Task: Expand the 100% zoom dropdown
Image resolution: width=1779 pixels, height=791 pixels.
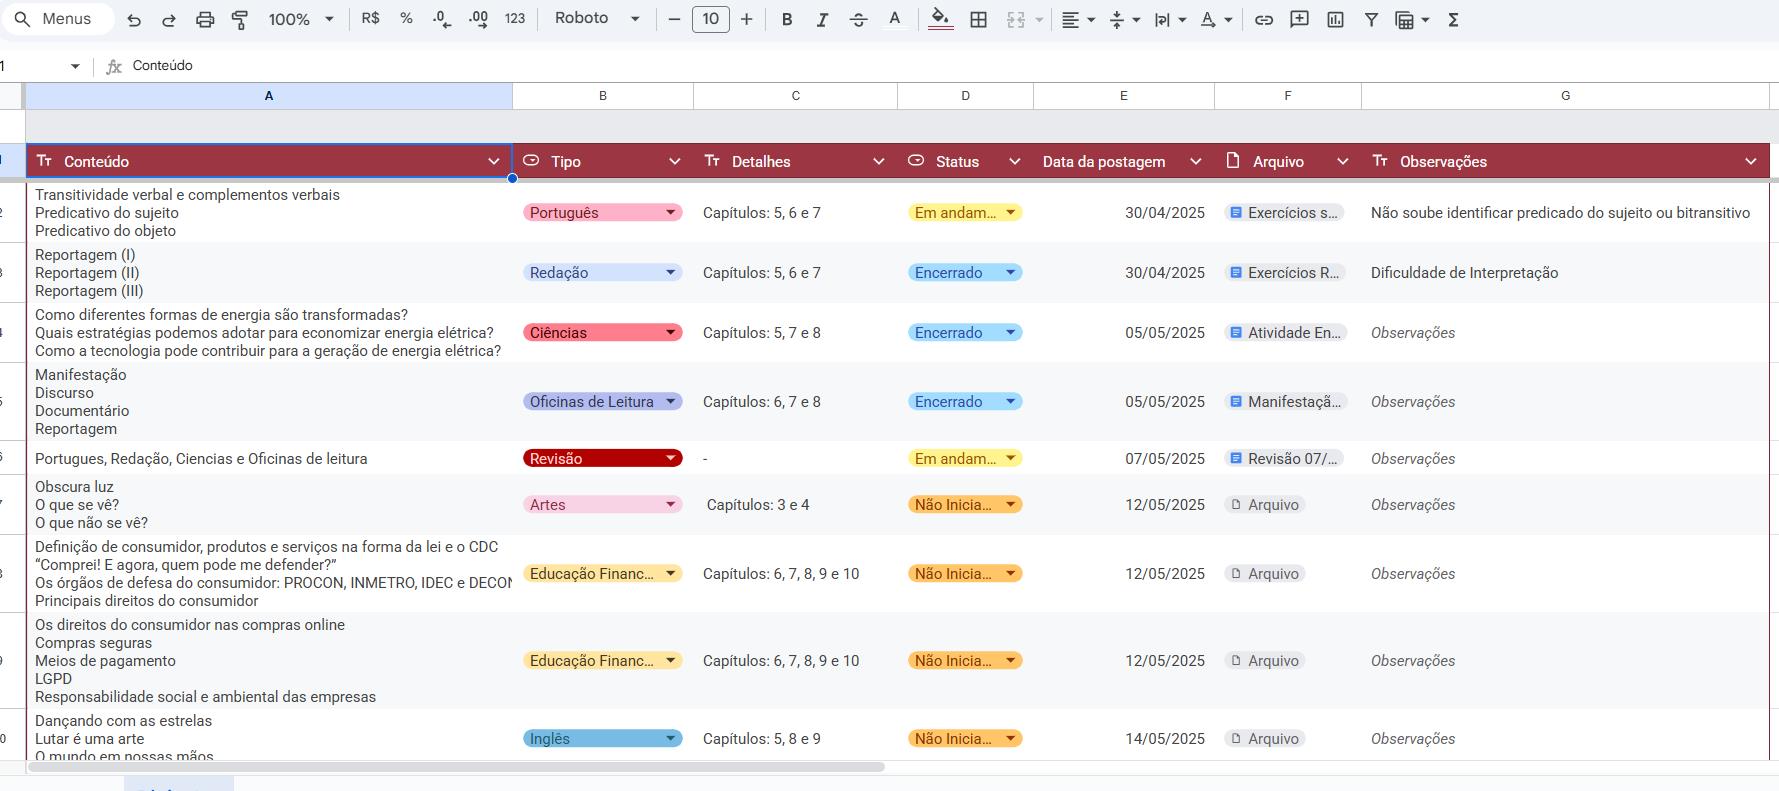Action: pos(300,20)
